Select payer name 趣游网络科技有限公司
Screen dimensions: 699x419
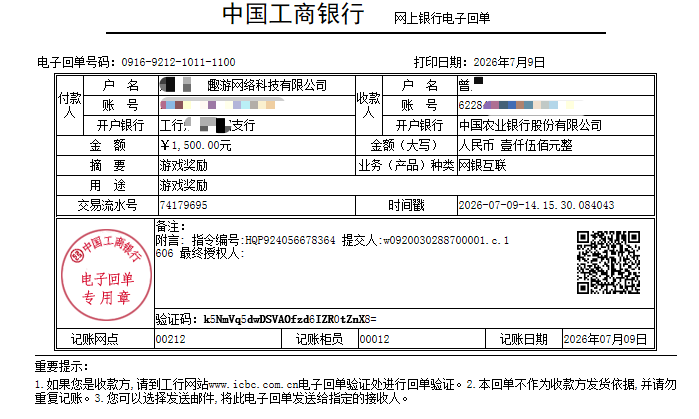267,86
